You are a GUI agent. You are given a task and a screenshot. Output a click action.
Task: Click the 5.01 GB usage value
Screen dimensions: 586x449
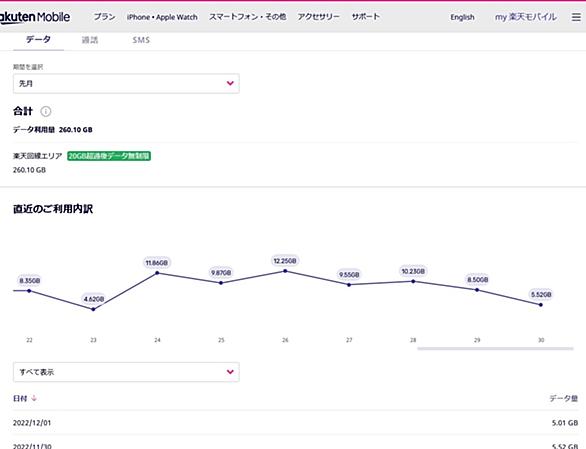[565, 423]
